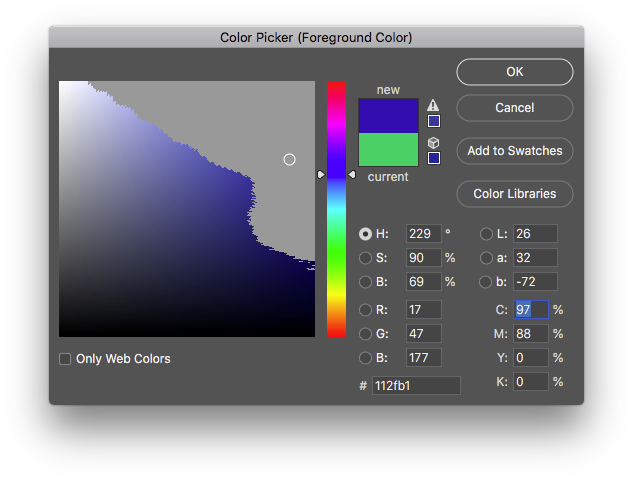Click the hex color code field

(x=416, y=385)
